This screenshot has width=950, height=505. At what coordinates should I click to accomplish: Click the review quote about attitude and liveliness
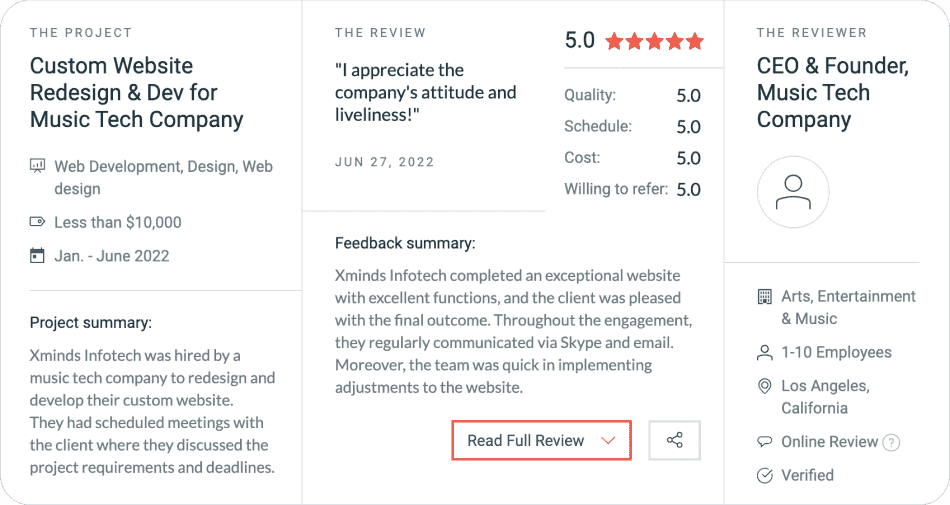[x=426, y=93]
